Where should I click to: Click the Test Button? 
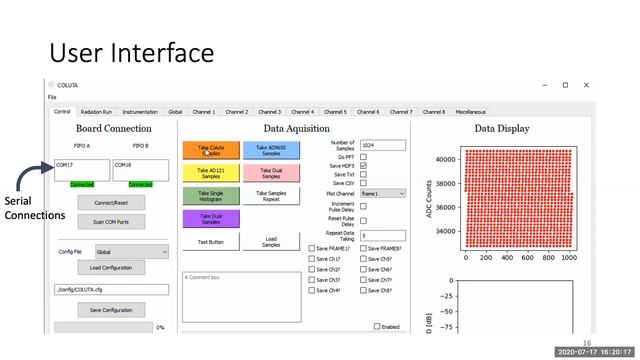click(211, 242)
